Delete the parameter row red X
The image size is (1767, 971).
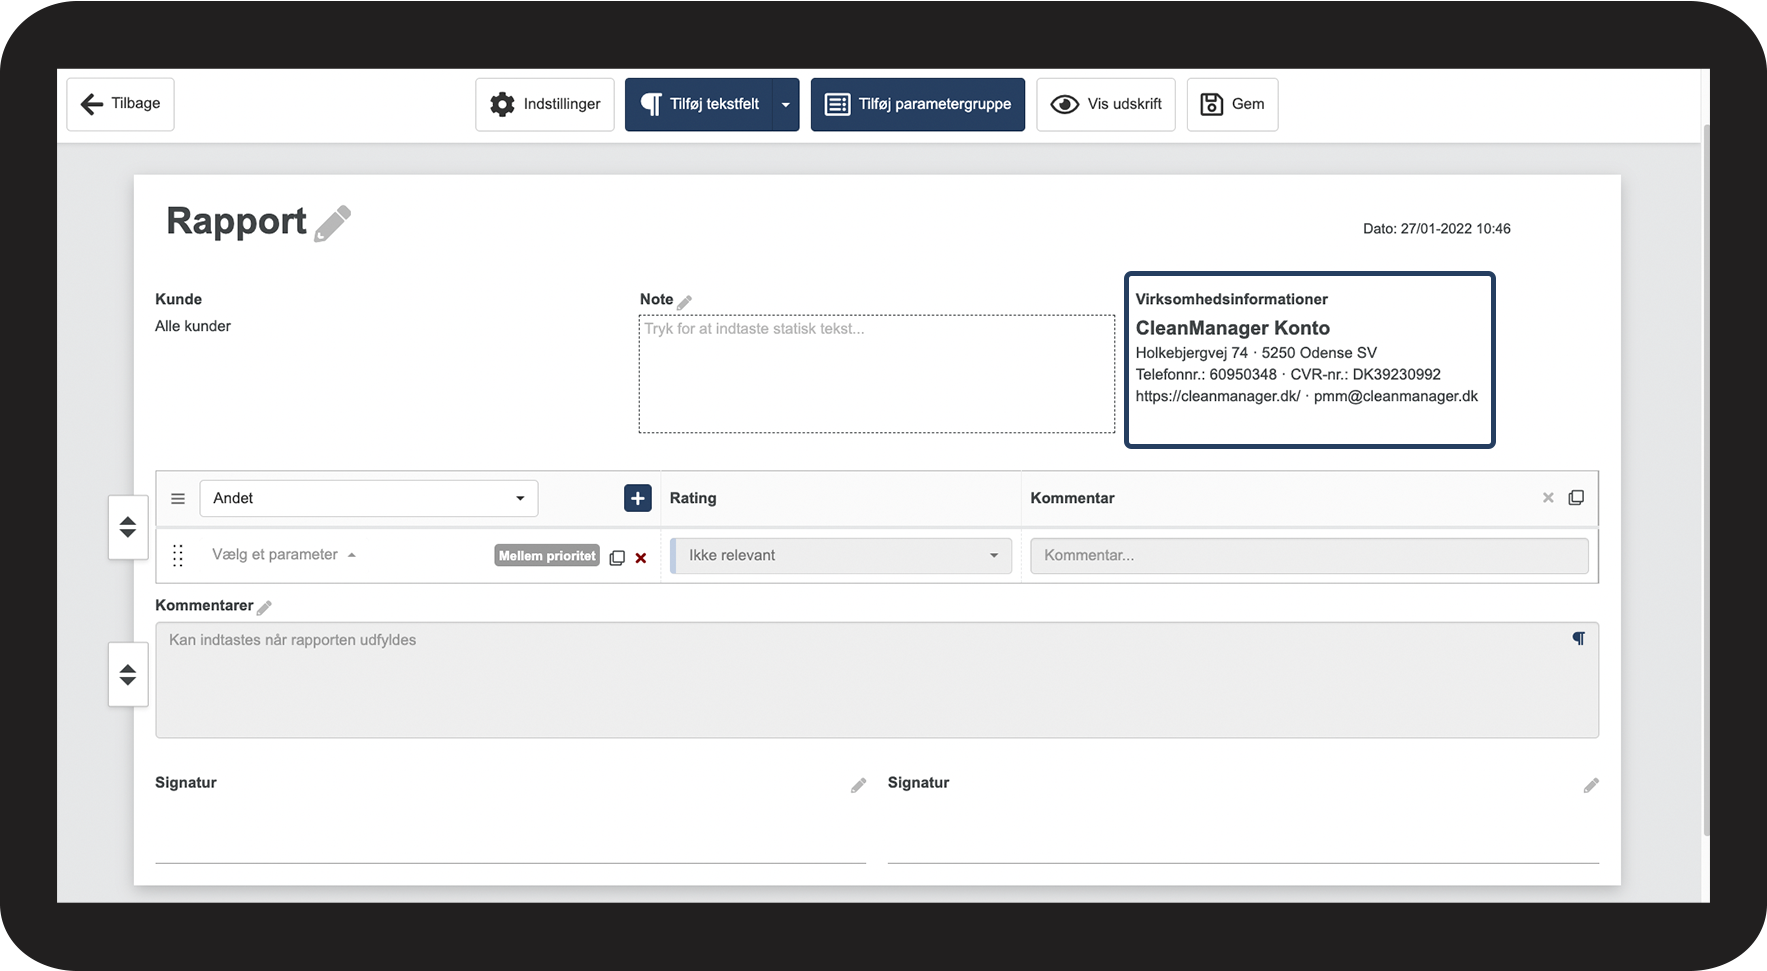click(641, 558)
